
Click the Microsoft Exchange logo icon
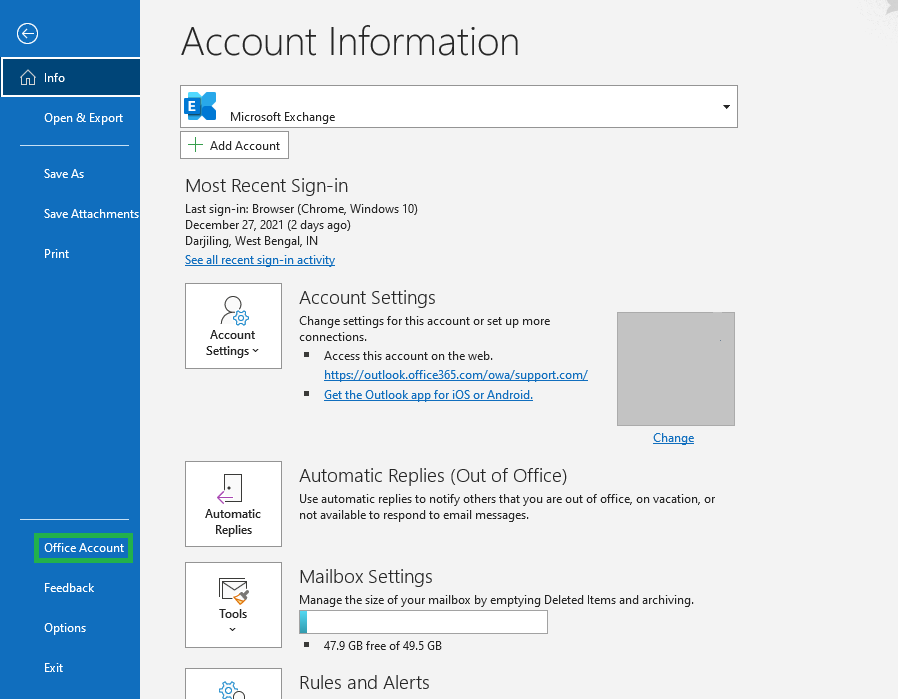(x=200, y=106)
